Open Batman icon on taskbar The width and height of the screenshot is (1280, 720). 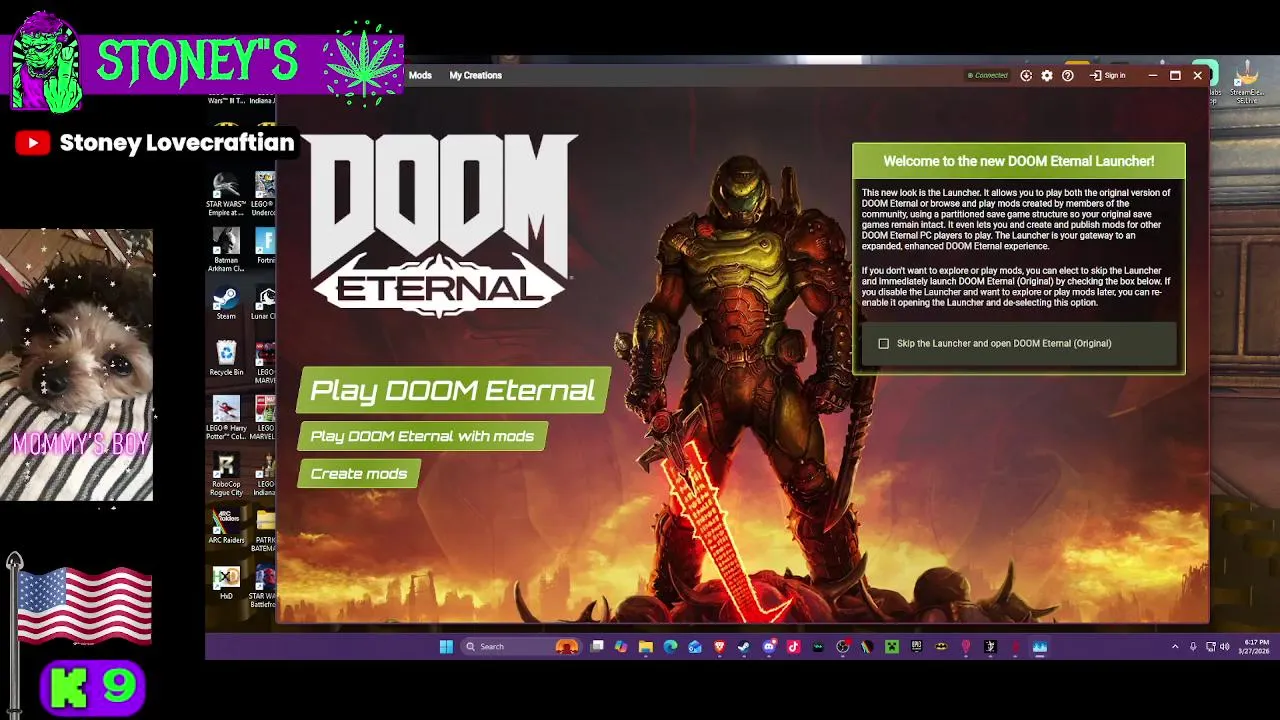[x=941, y=647]
